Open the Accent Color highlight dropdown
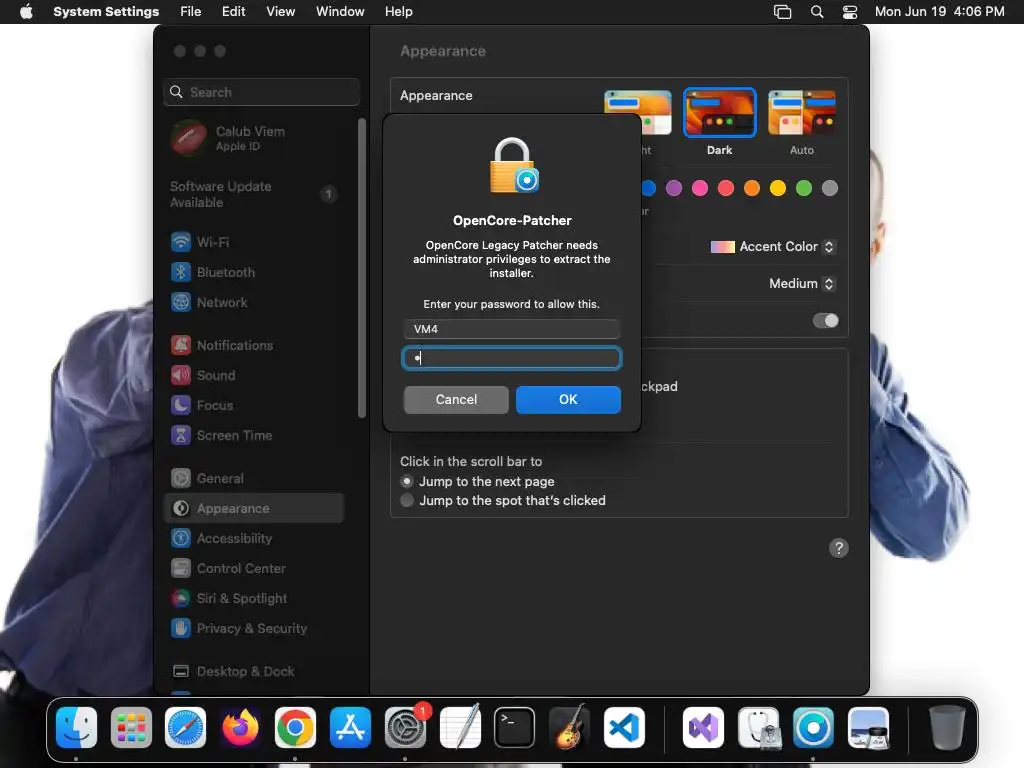Image resolution: width=1024 pixels, height=768 pixels. (773, 247)
